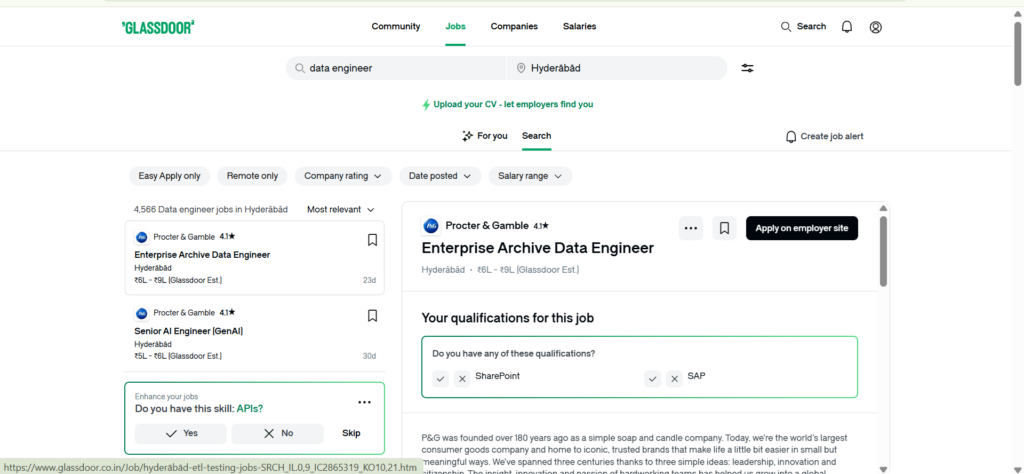Click the header Search magnifier icon
The width and height of the screenshot is (1024, 474).
click(786, 27)
